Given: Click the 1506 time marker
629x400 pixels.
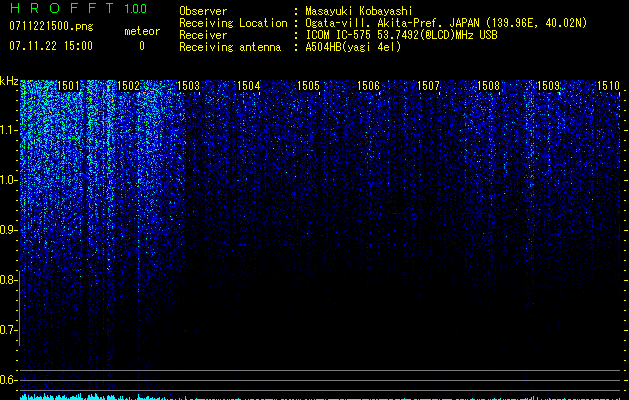Looking at the screenshot, I should pos(368,85).
